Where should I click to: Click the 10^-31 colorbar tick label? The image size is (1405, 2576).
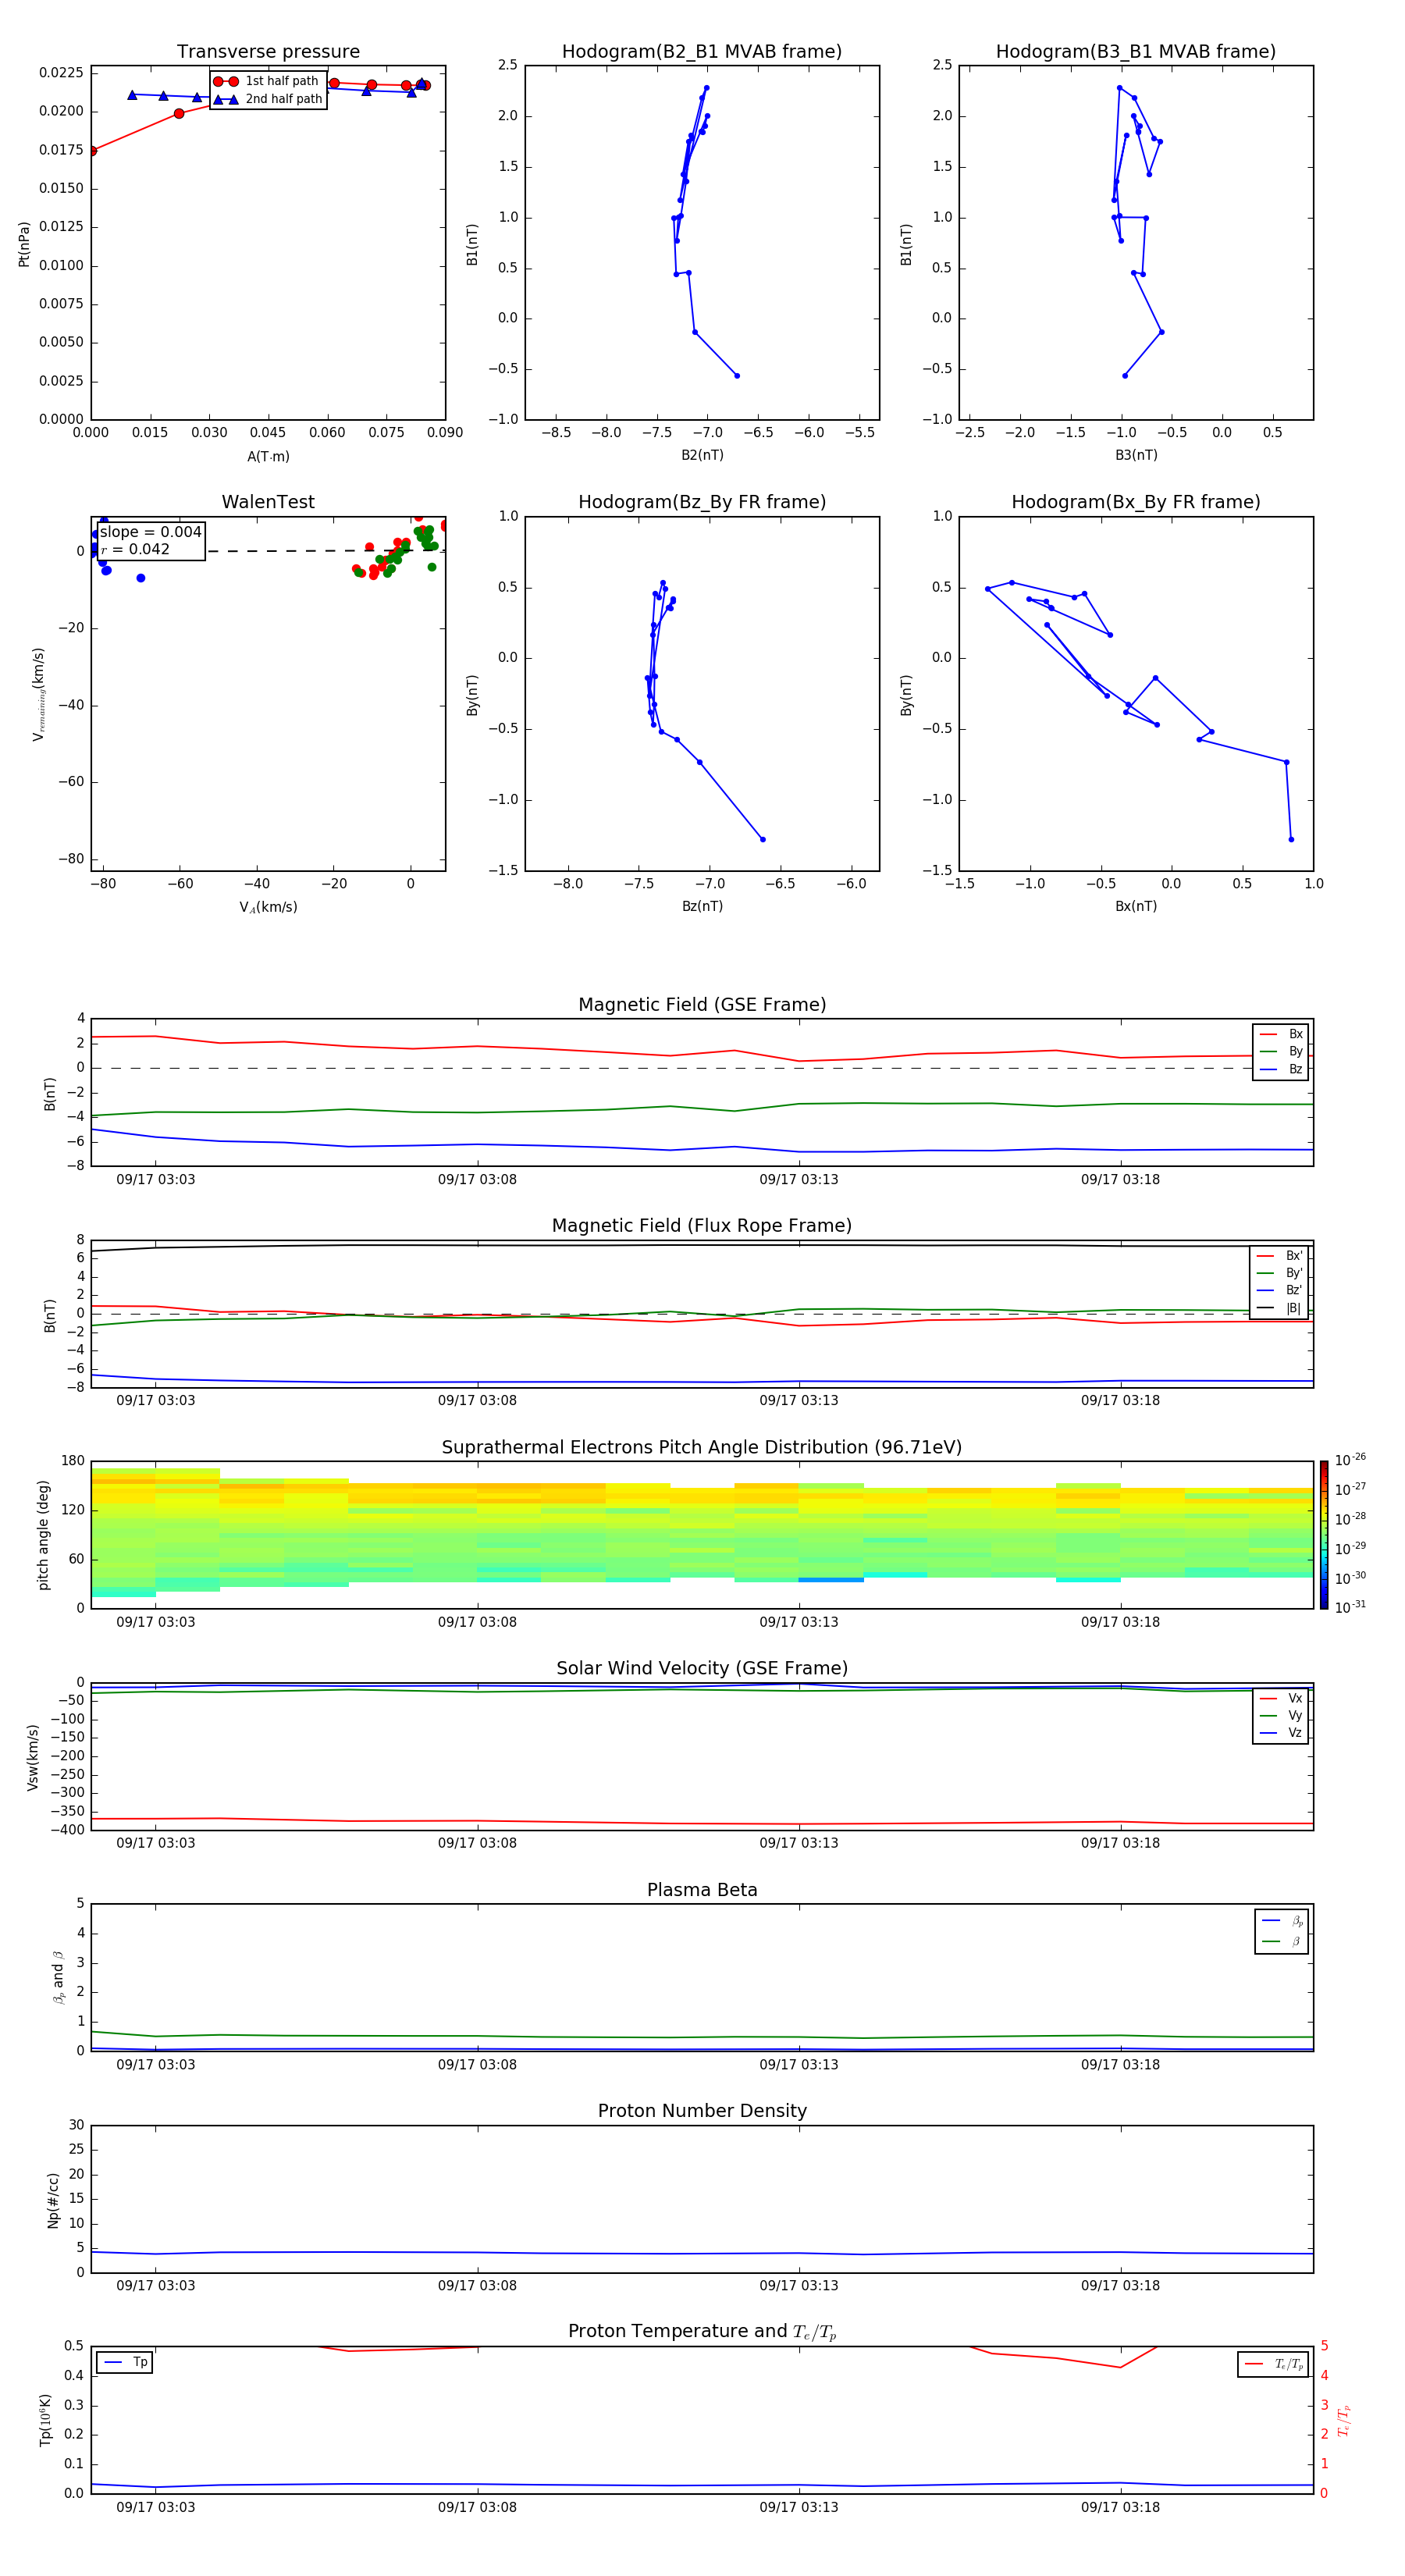tap(1350, 1607)
